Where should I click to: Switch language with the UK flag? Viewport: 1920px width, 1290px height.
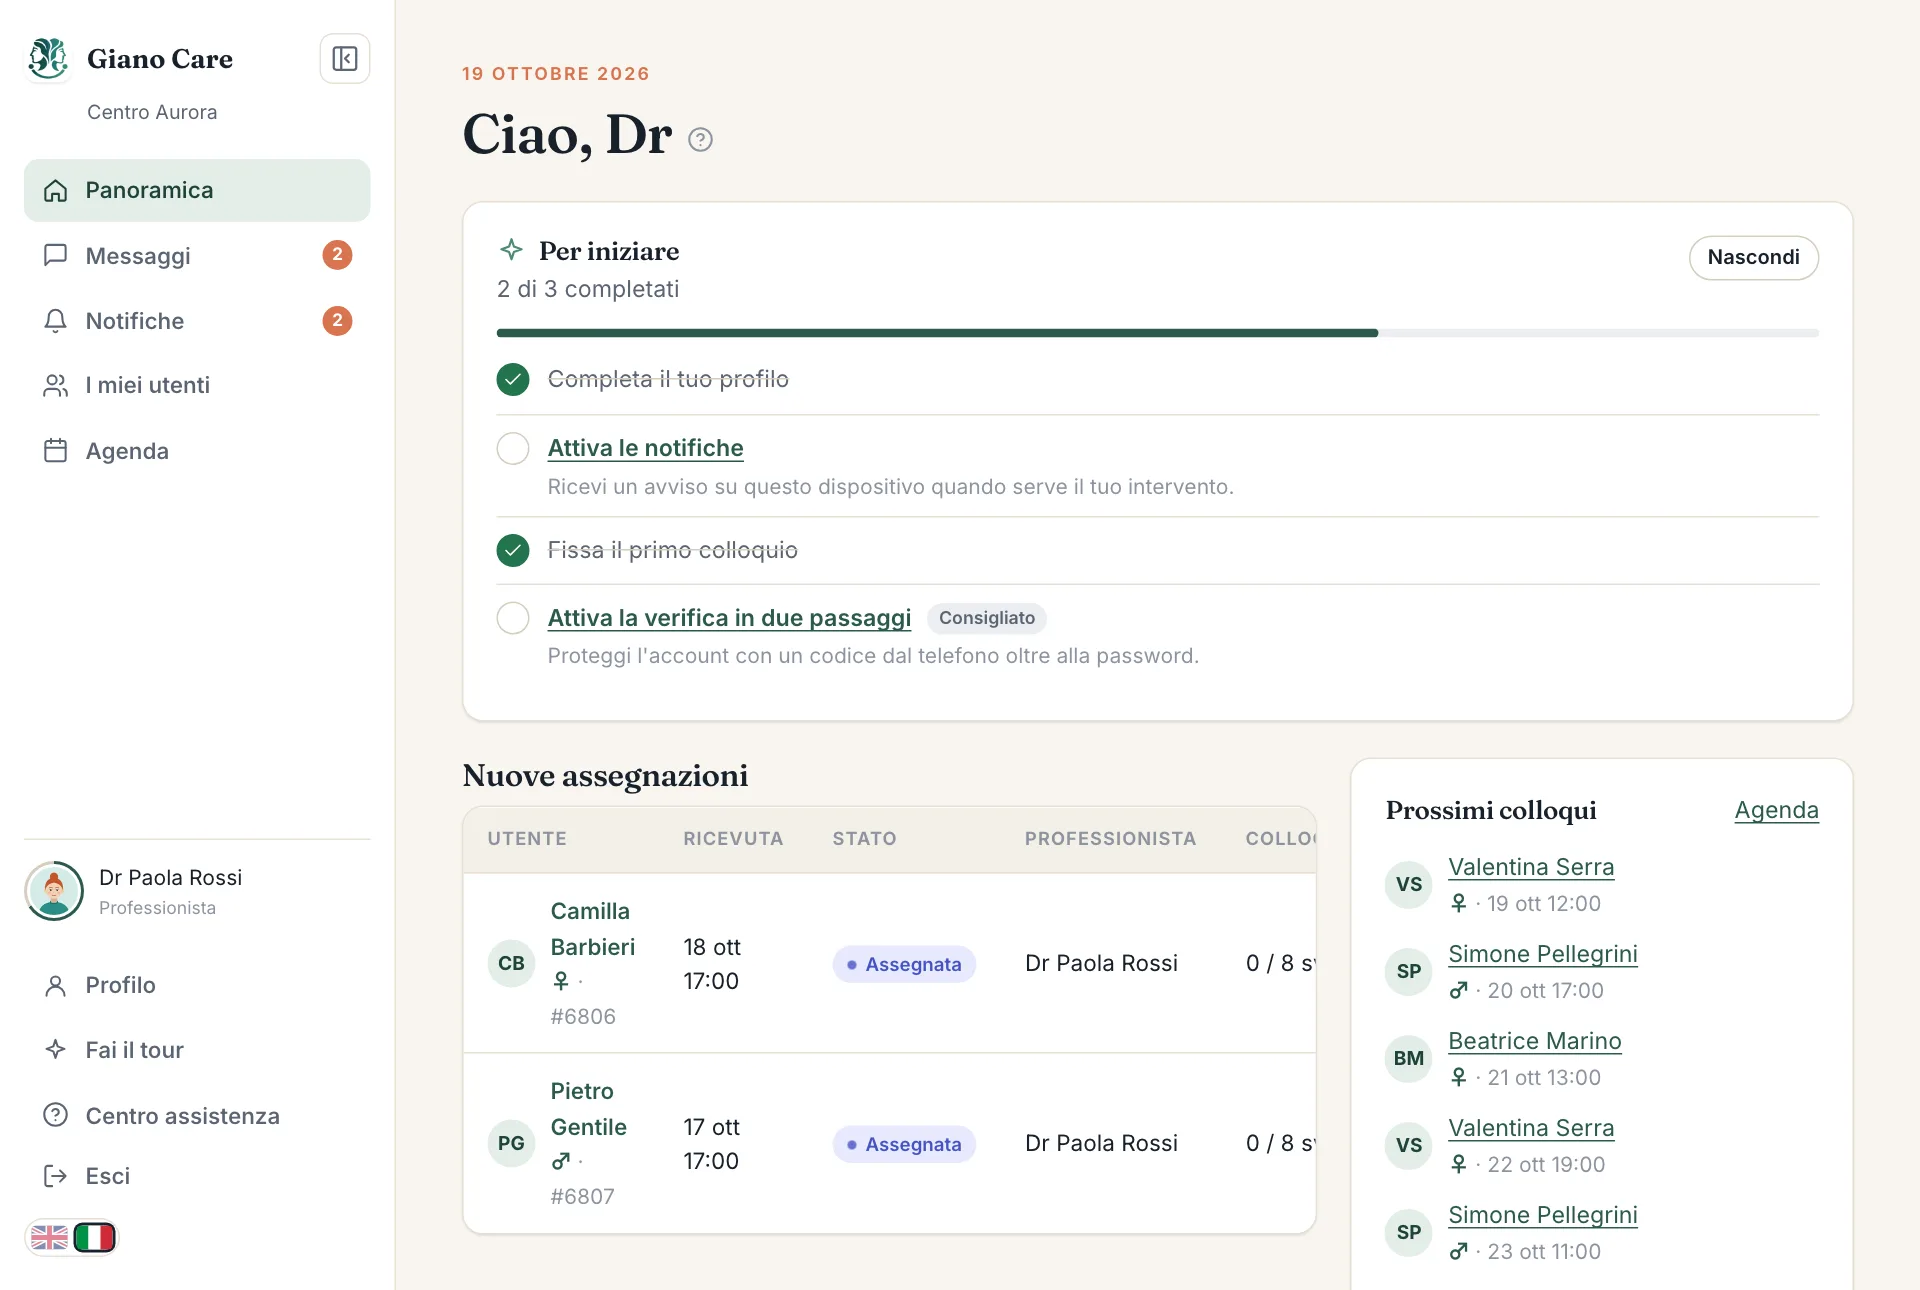coord(49,1238)
